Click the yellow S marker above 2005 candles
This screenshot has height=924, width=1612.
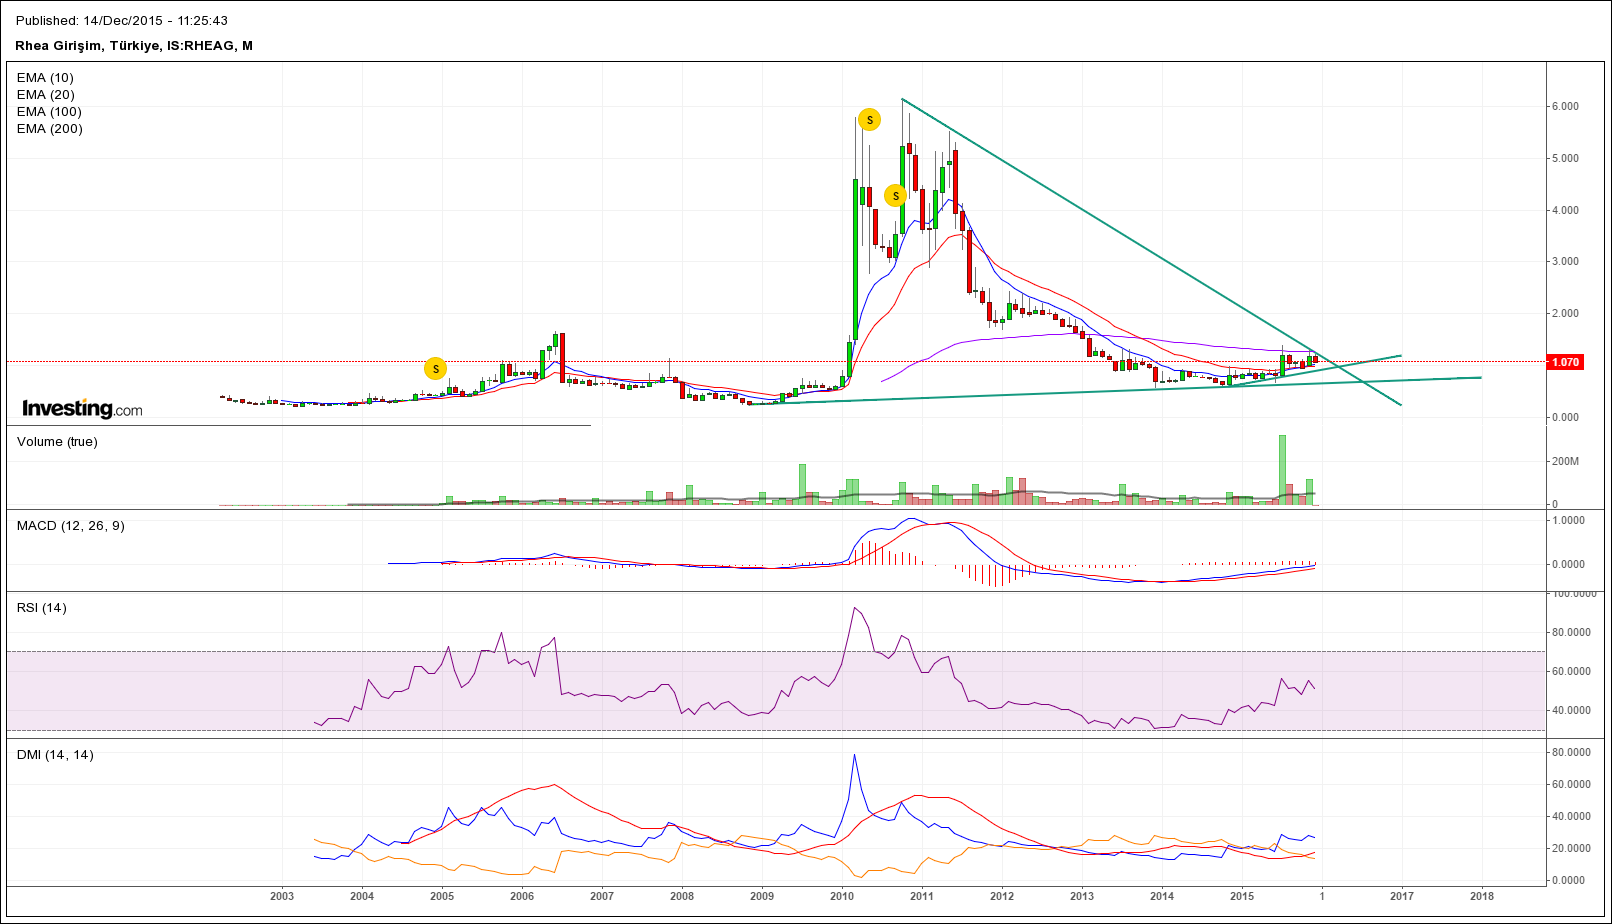[435, 369]
